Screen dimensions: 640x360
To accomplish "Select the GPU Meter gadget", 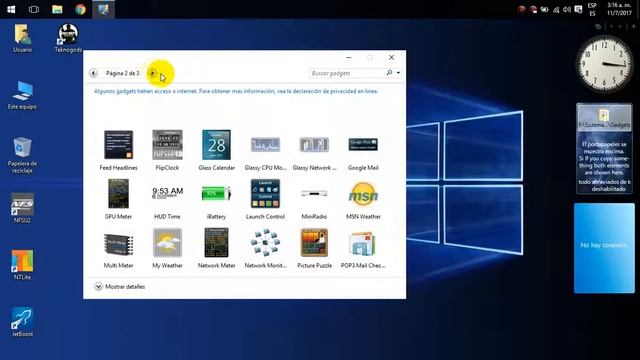I will (x=118, y=199).
